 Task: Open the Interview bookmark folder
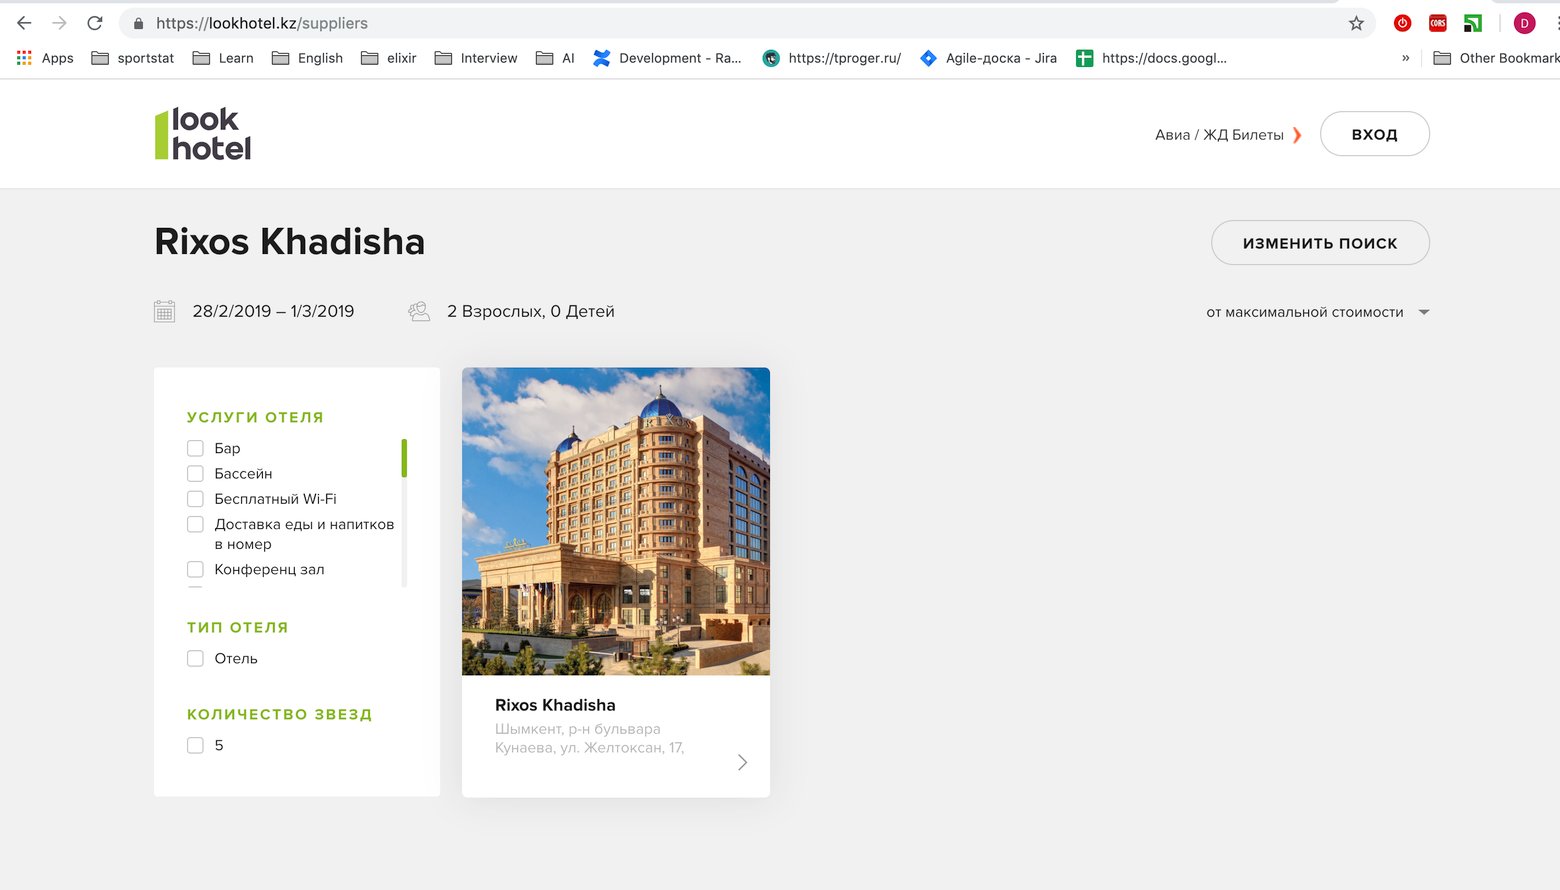click(476, 58)
